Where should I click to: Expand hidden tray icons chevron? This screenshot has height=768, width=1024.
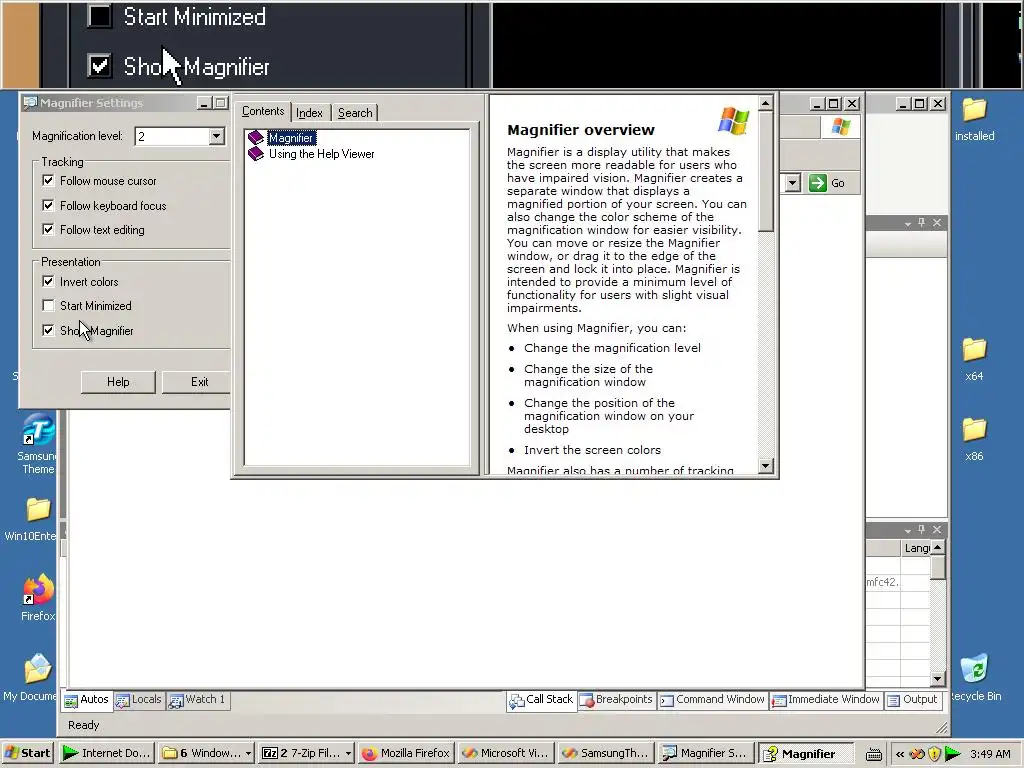tap(899, 754)
